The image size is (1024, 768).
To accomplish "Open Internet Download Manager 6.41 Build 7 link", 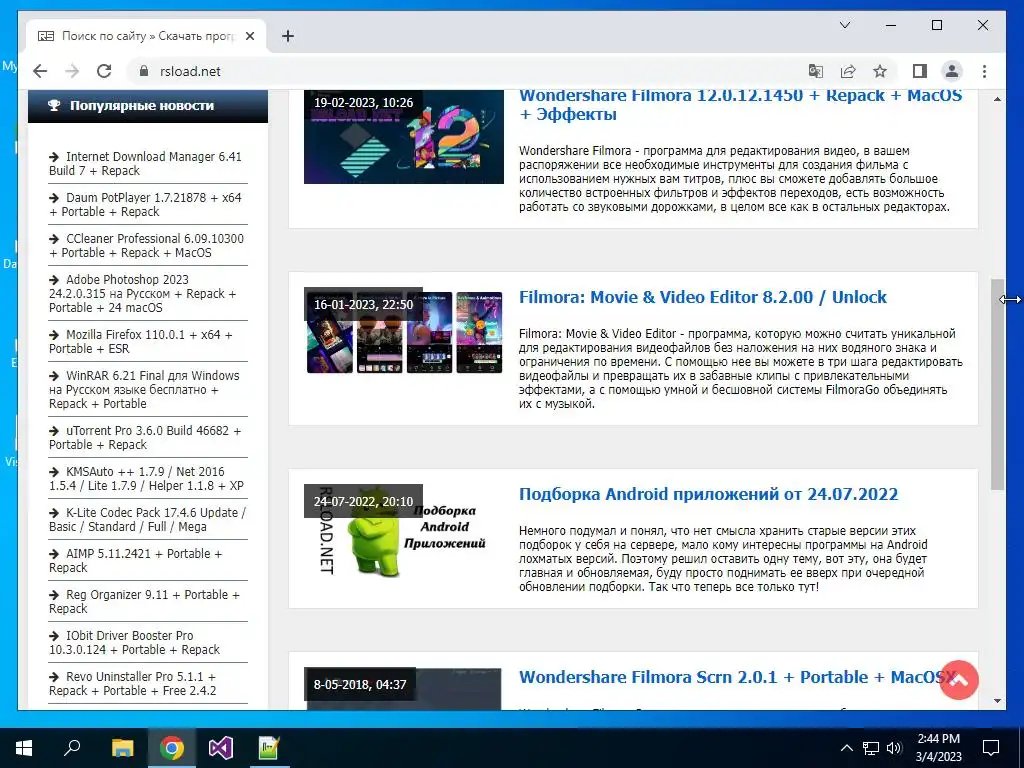I will point(145,163).
